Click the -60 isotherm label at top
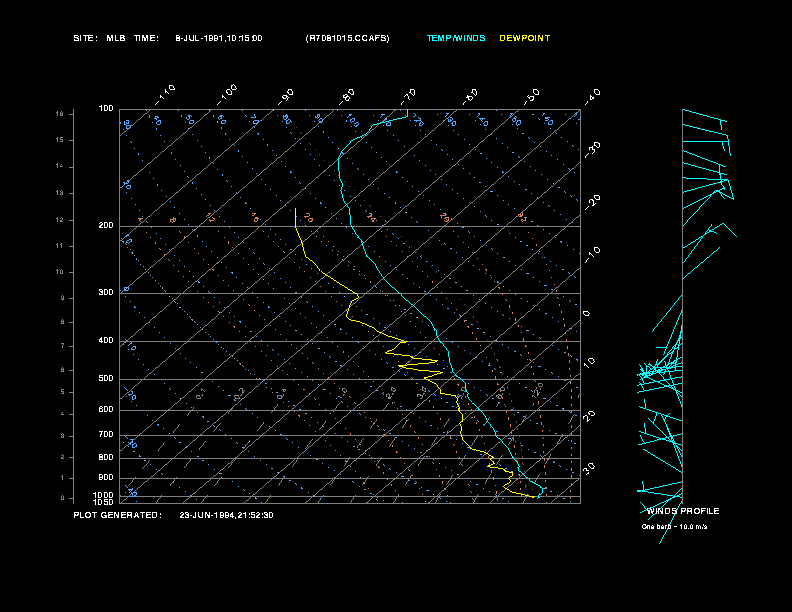Viewport: 792px width, 612px height. (x=470, y=97)
